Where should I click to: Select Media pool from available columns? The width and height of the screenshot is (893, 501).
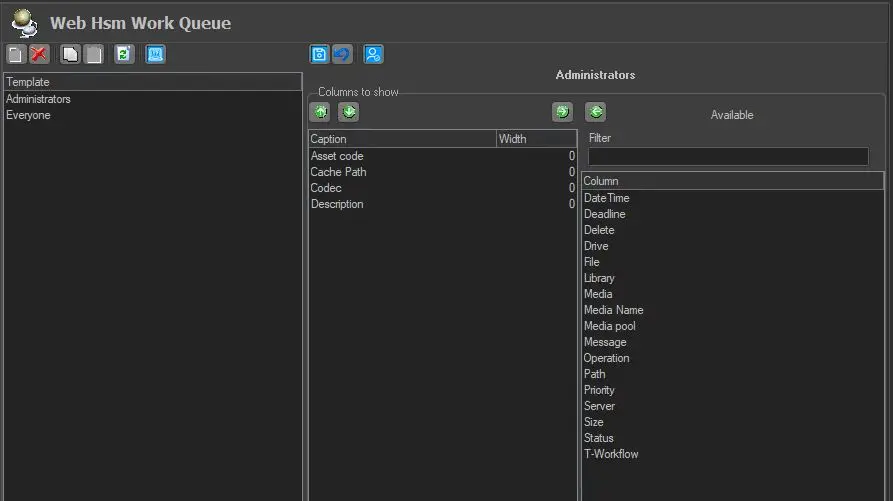pos(609,326)
